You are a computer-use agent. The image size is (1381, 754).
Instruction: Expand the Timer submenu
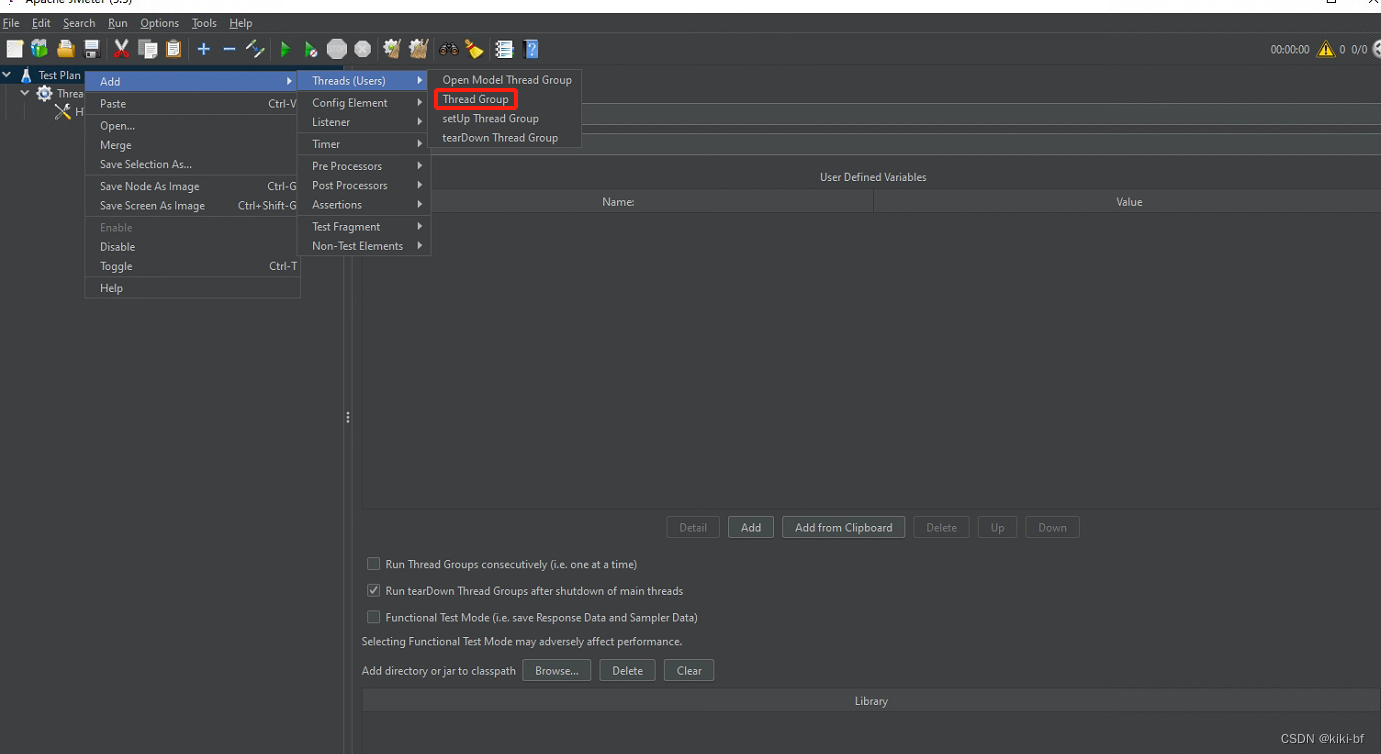[364, 144]
